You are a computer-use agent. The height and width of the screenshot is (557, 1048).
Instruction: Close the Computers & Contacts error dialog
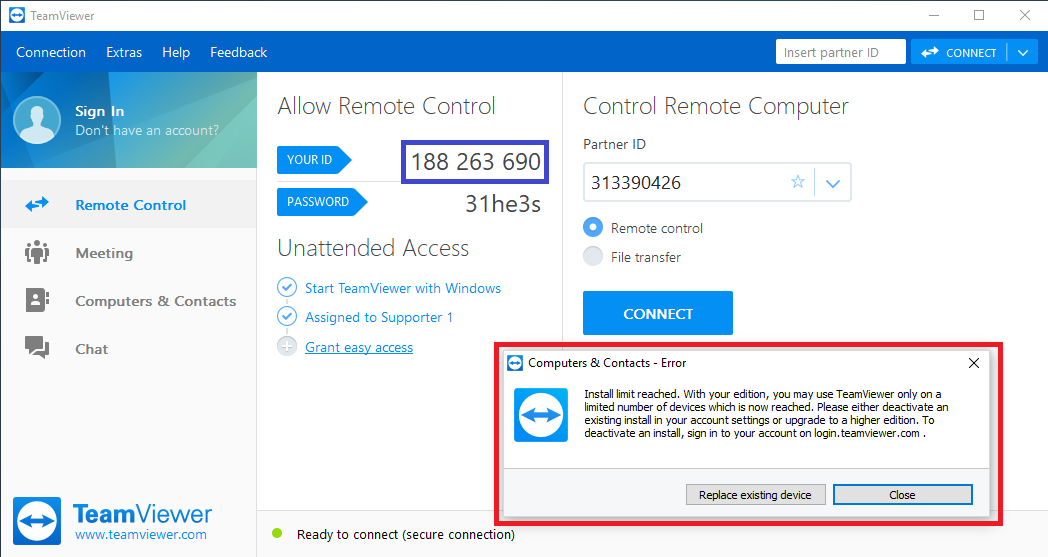(x=974, y=362)
